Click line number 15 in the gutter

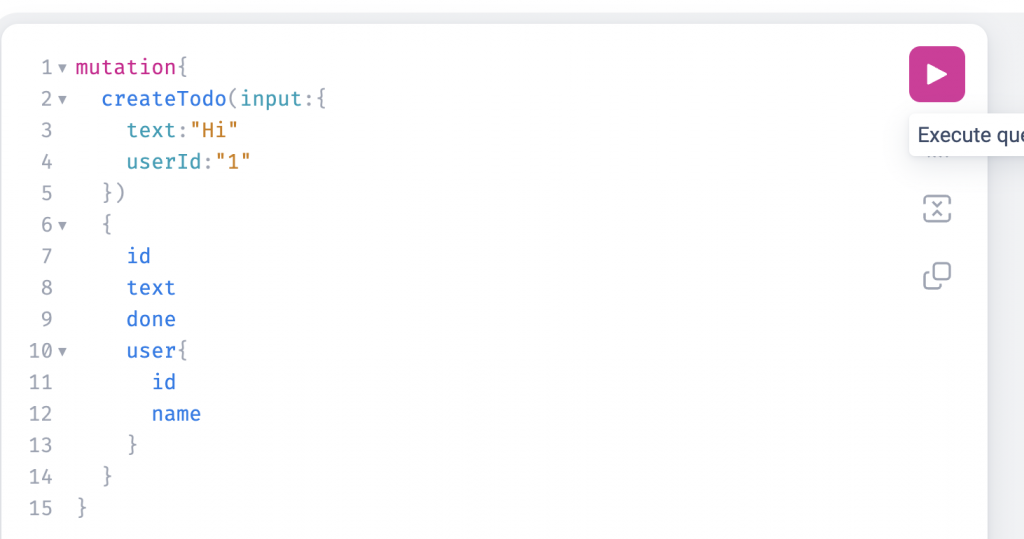click(x=40, y=508)
